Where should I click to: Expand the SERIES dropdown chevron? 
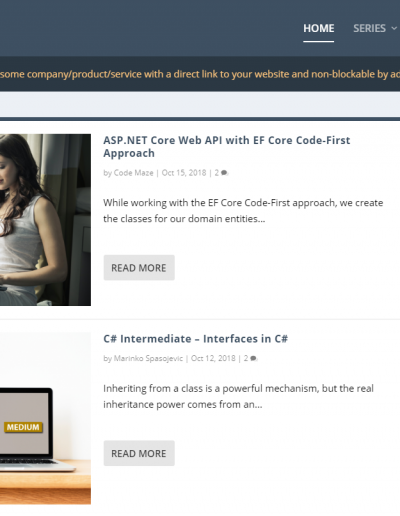click(394, 28)
